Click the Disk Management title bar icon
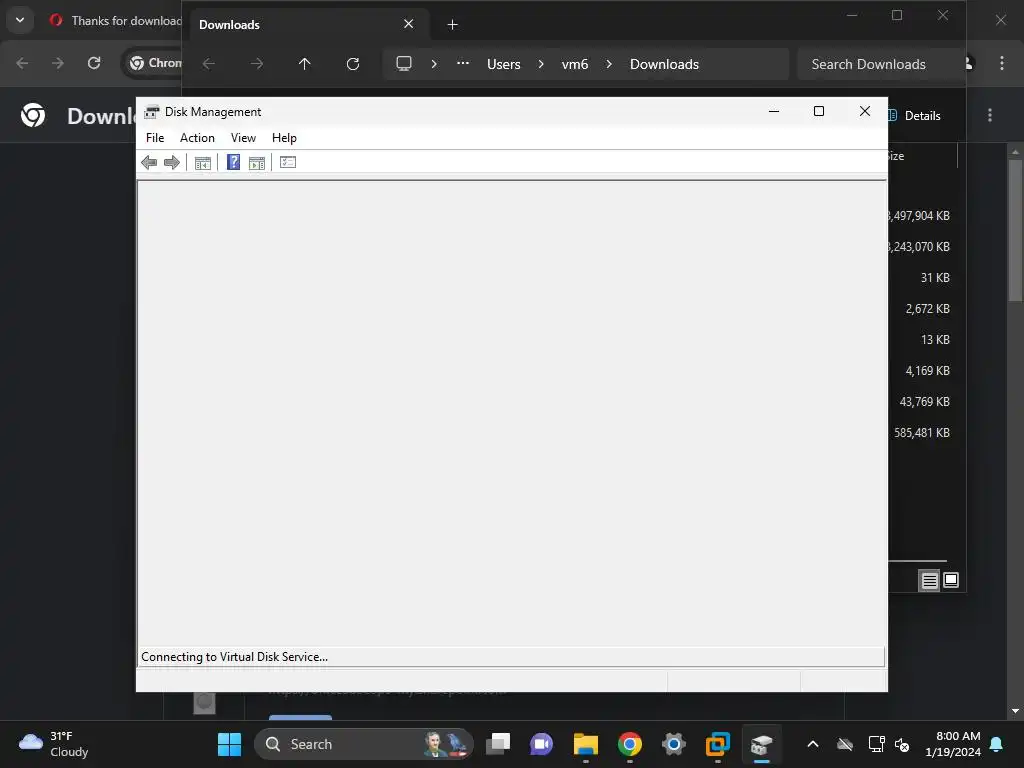 pyautogui.click(x=152, y=112)
